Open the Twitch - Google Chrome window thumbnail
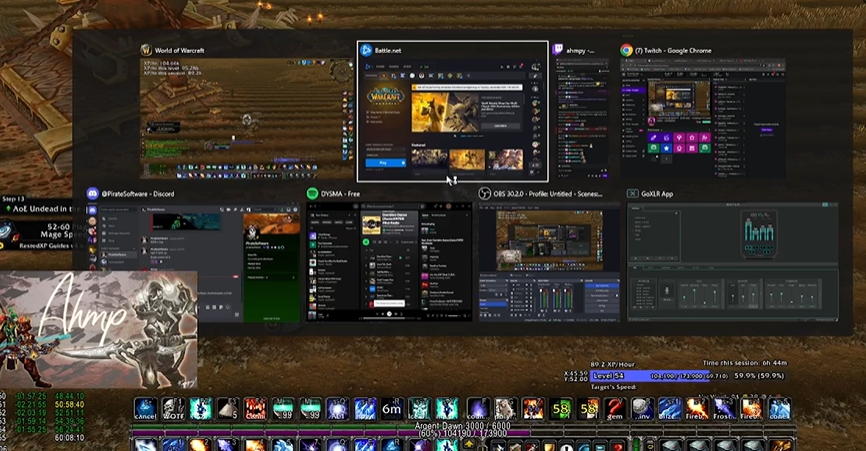 703,119
